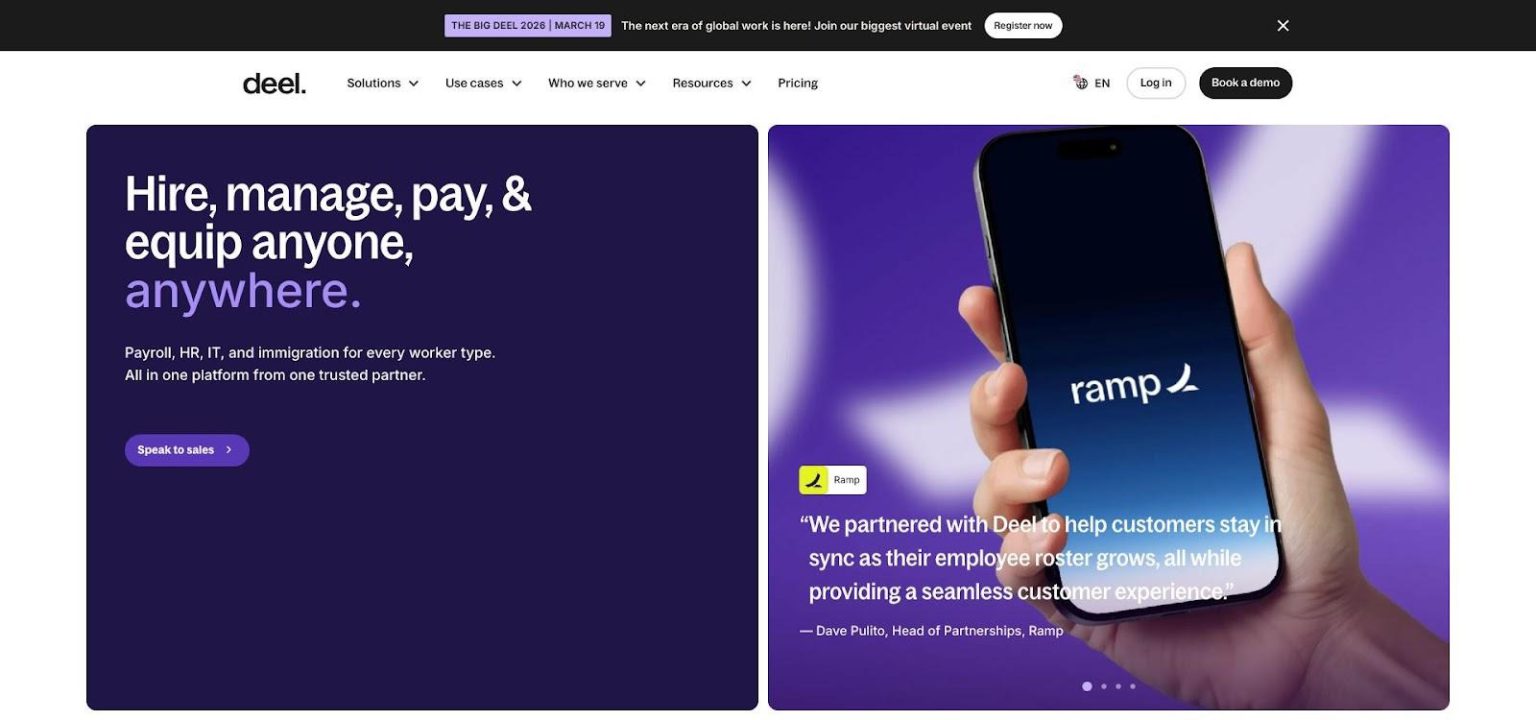The height and width of the screenshot is (720, 1536).
Task: Go to the Pricing page
Action: tap(797, 83)
